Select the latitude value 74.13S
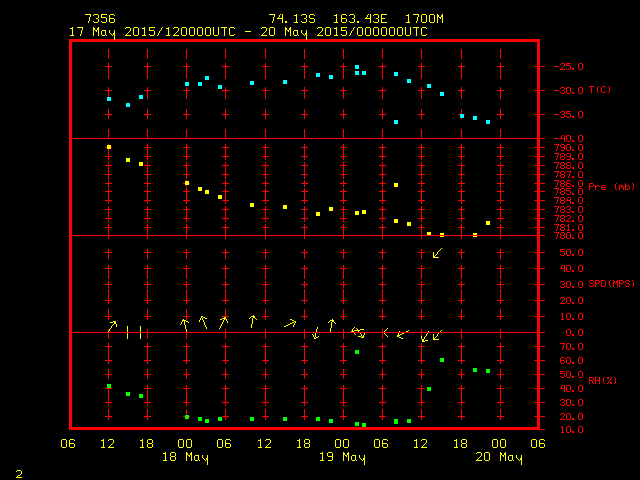The image size is (640, 480). (287, 19)
